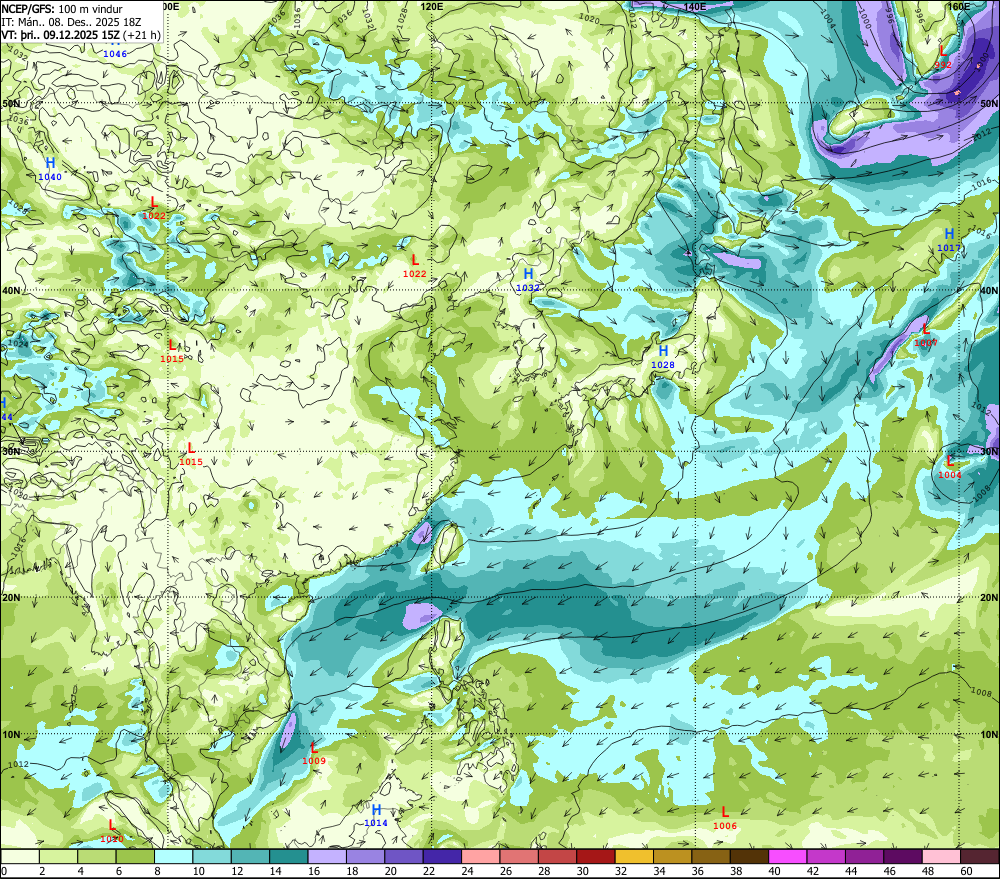Click the L 1004 low pressure marker
Image resolution: width=1000 pixels, height=879 pixels.
(x=950, y=467)
